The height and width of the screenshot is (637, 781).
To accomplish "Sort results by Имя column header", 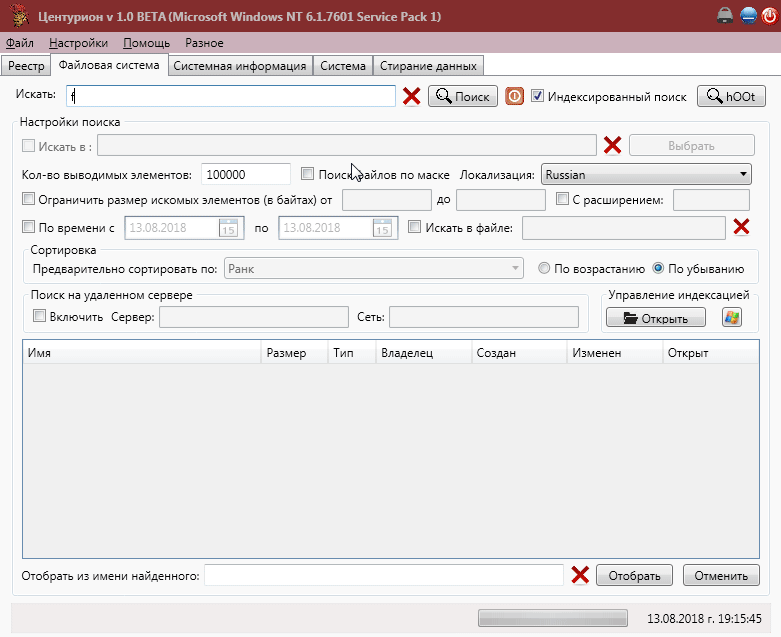I will 142,353.
